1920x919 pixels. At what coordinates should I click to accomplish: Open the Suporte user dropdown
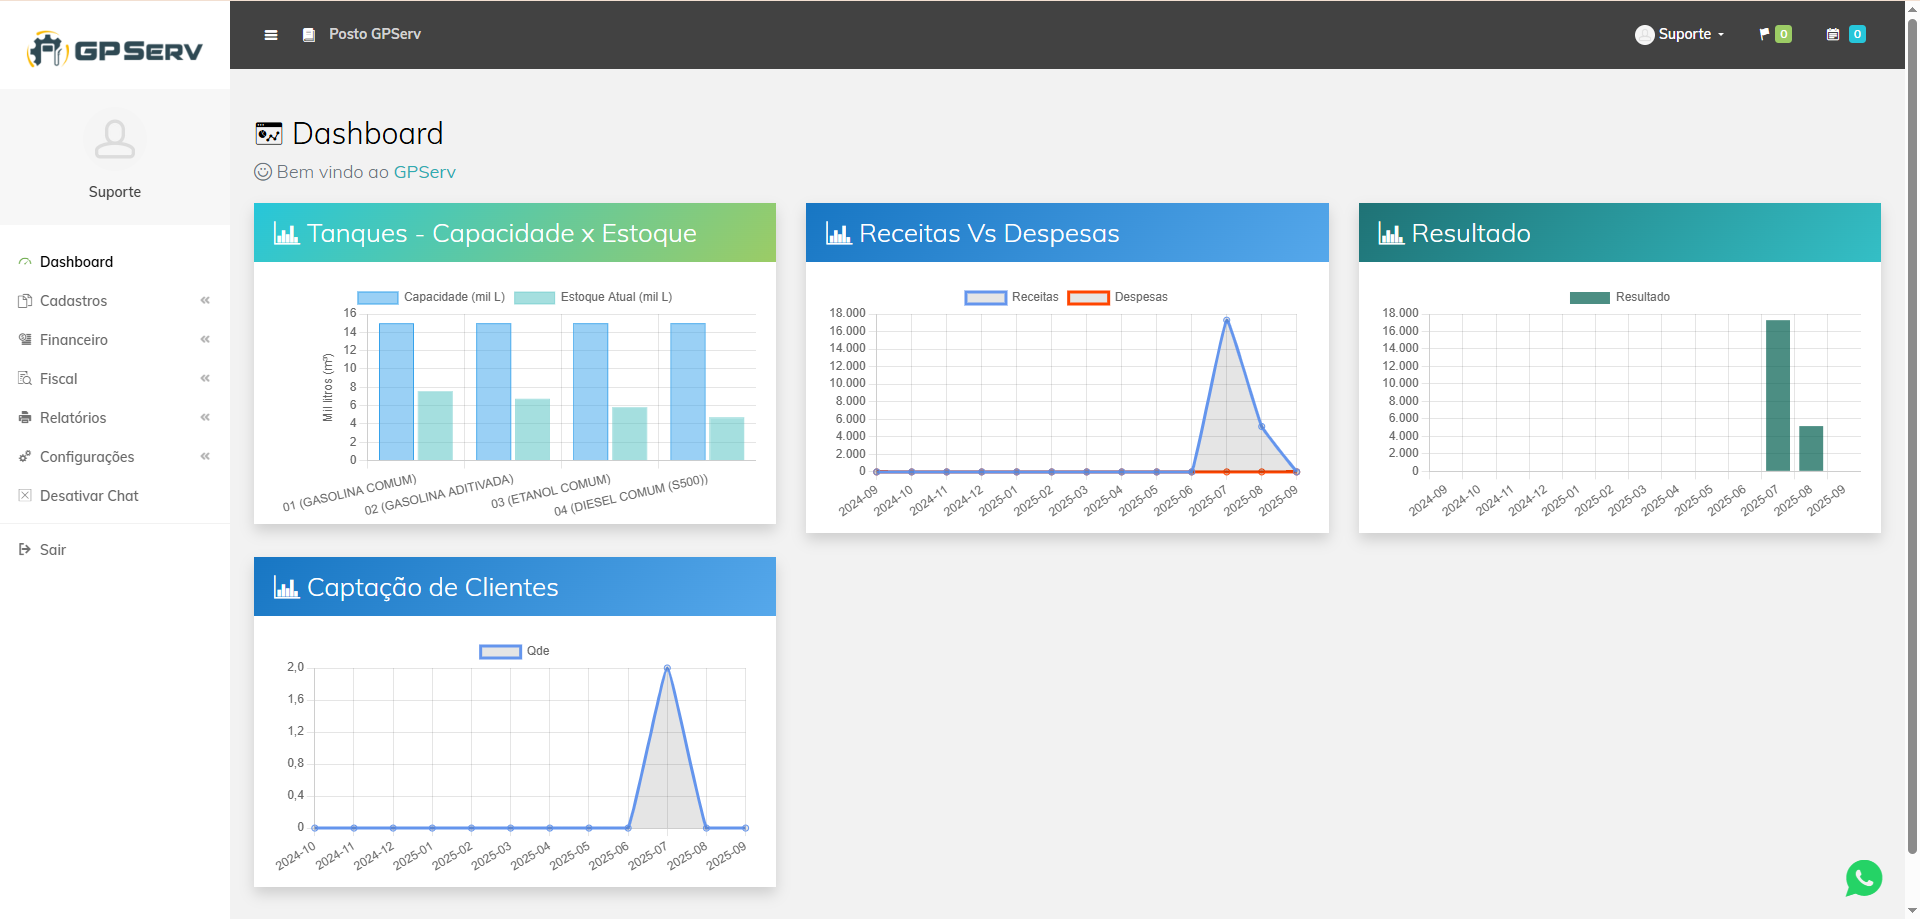coord(1680,33)
